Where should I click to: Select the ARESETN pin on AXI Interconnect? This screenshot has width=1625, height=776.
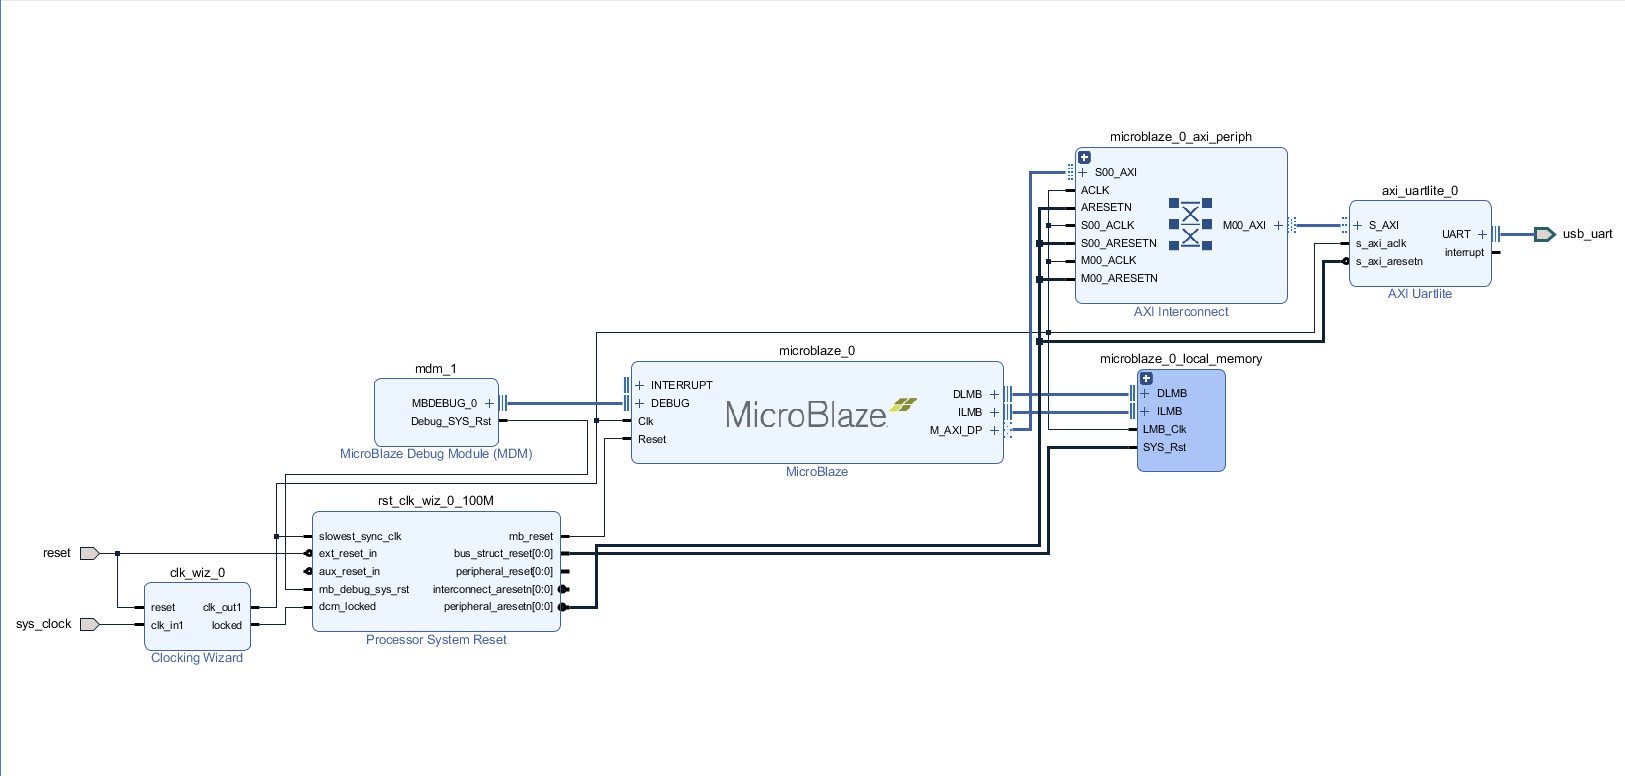tap(1106, 207)
